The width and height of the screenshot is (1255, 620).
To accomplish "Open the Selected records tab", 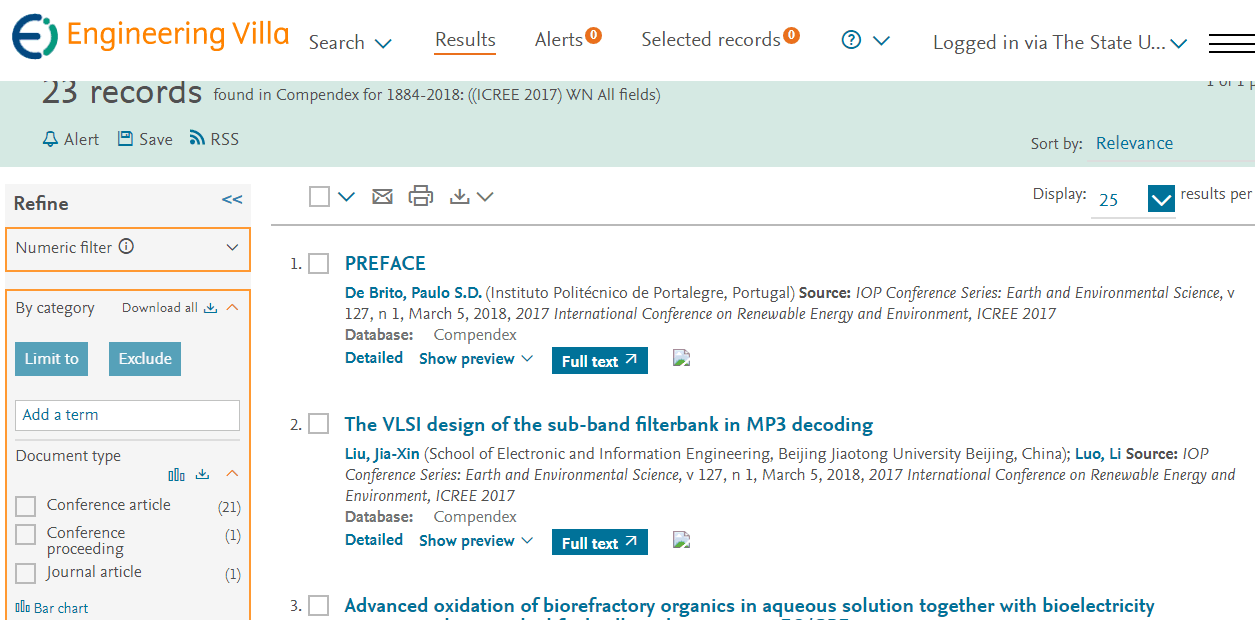I will 711,40.
